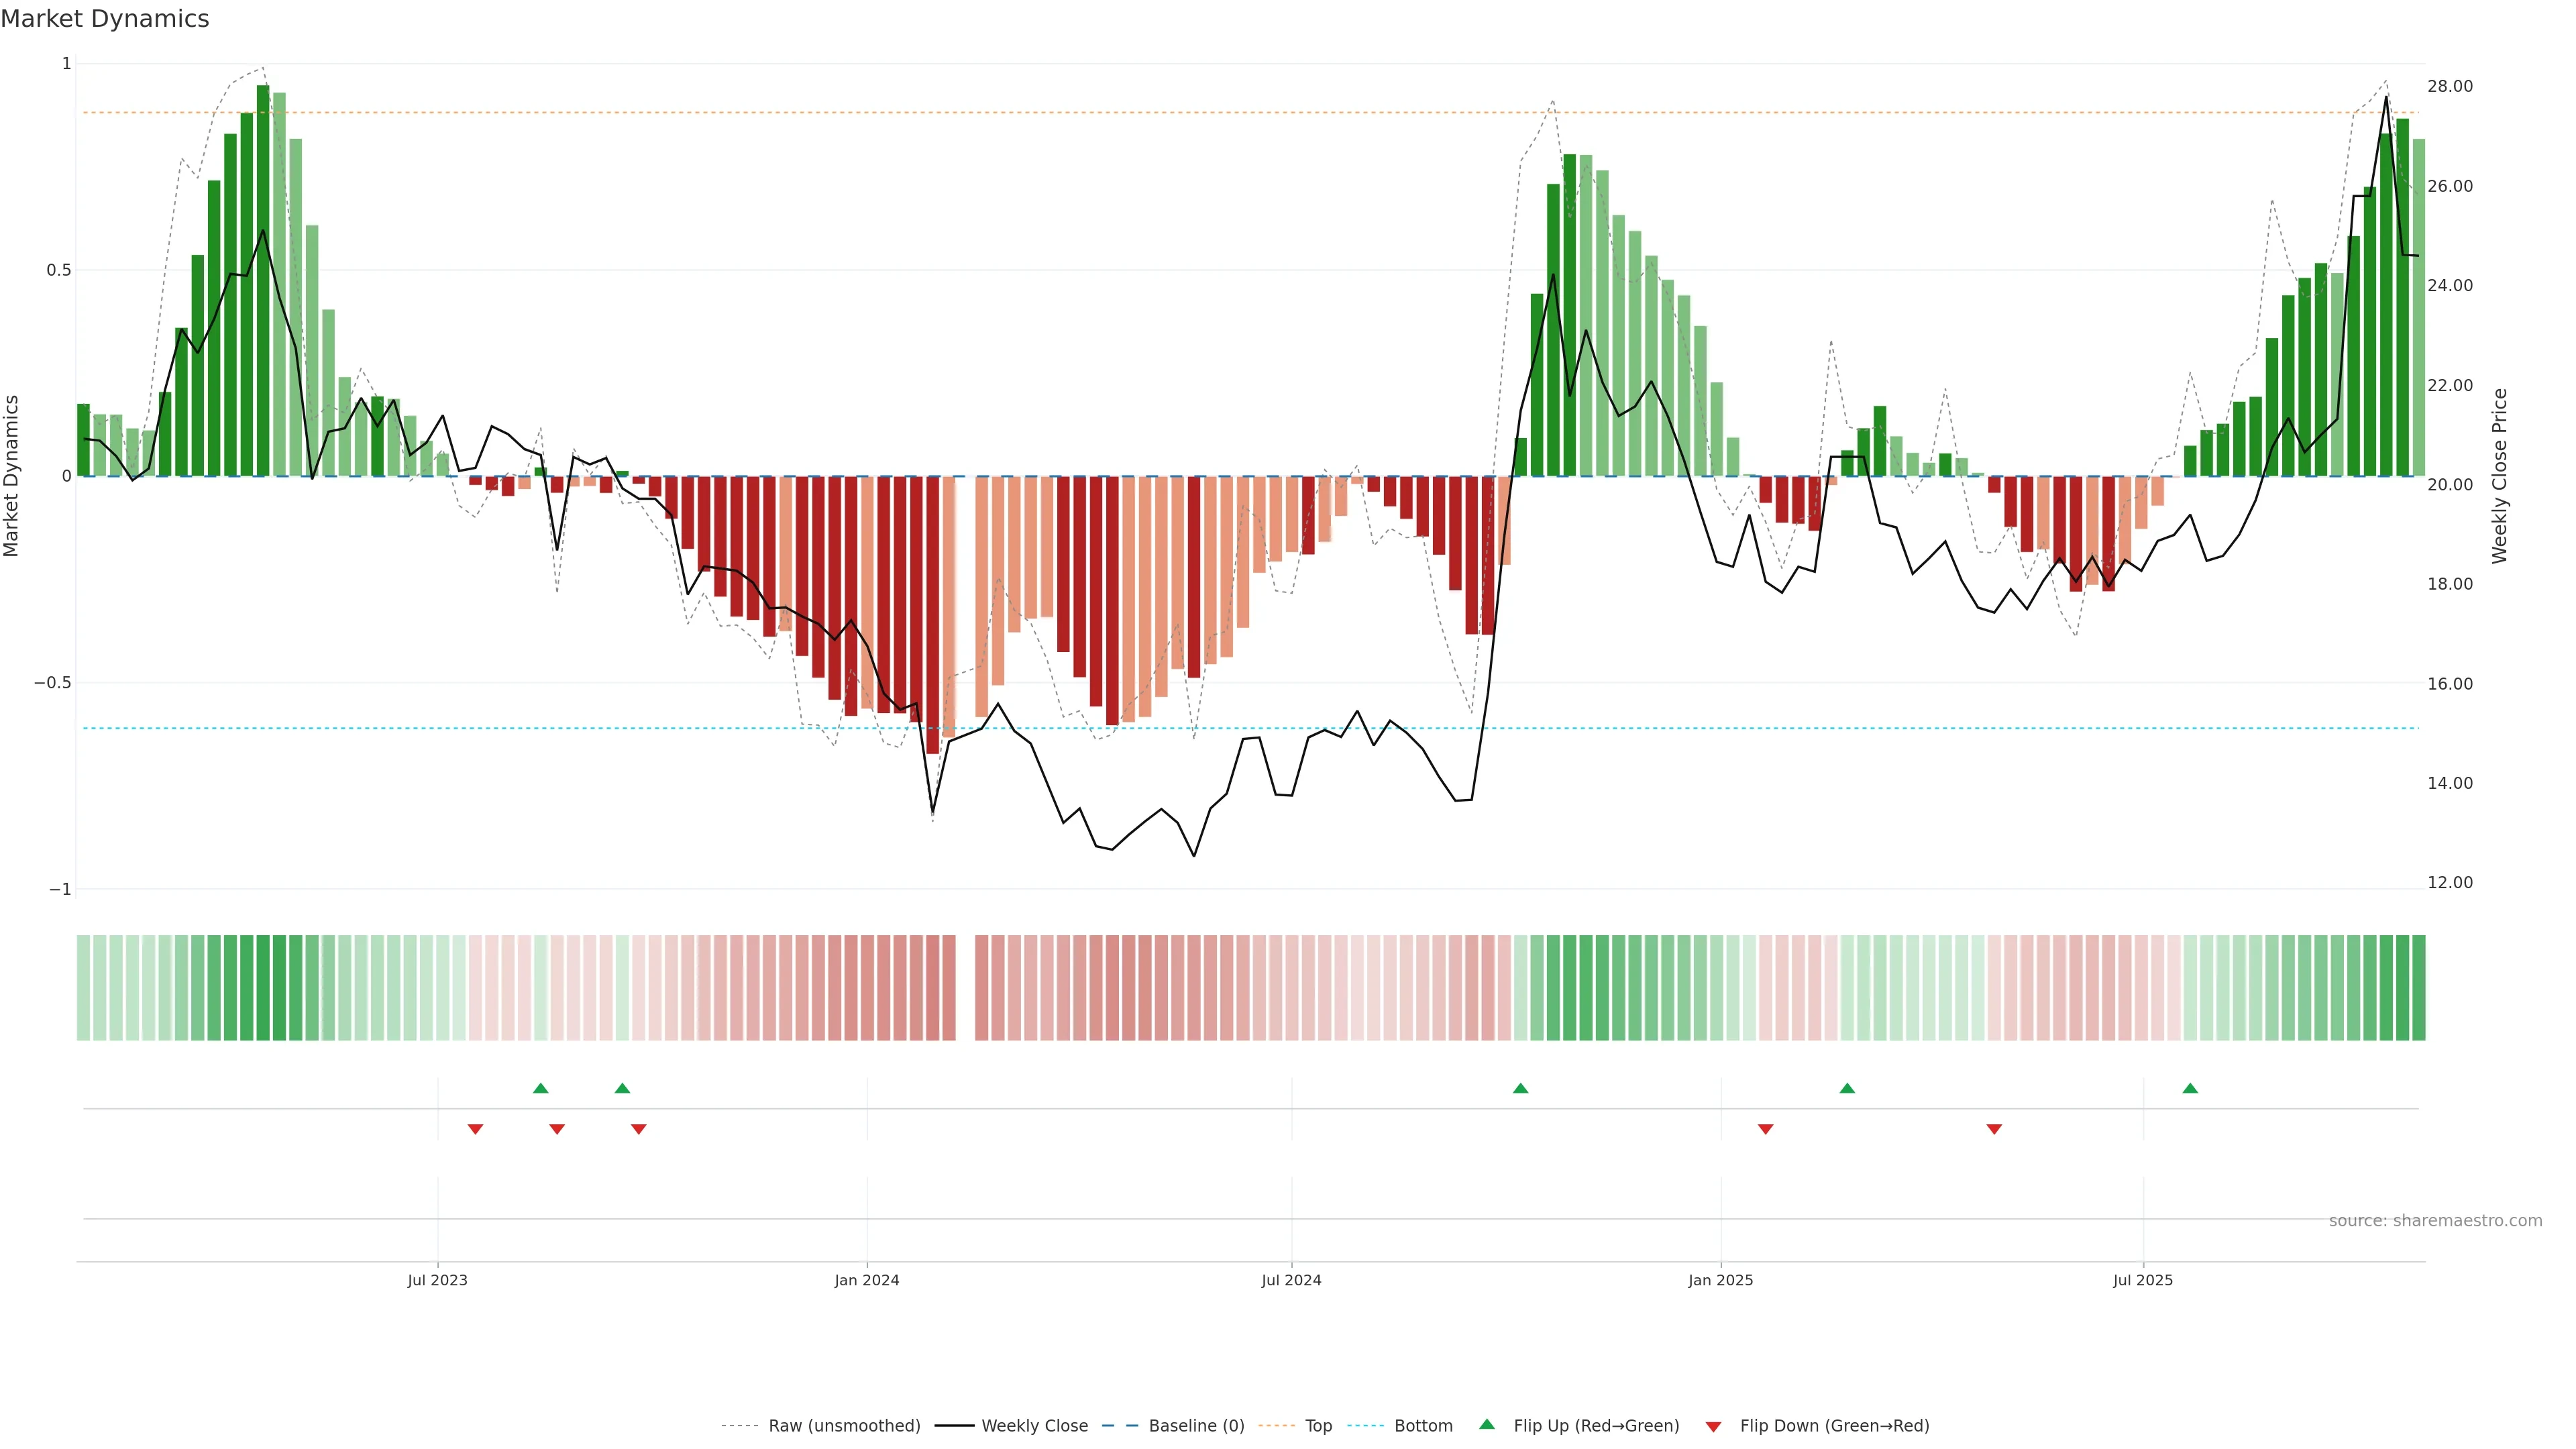
Task: Click the green flip-up marker nearest Jul 2025
Action: click(x=2190, y=1088)
